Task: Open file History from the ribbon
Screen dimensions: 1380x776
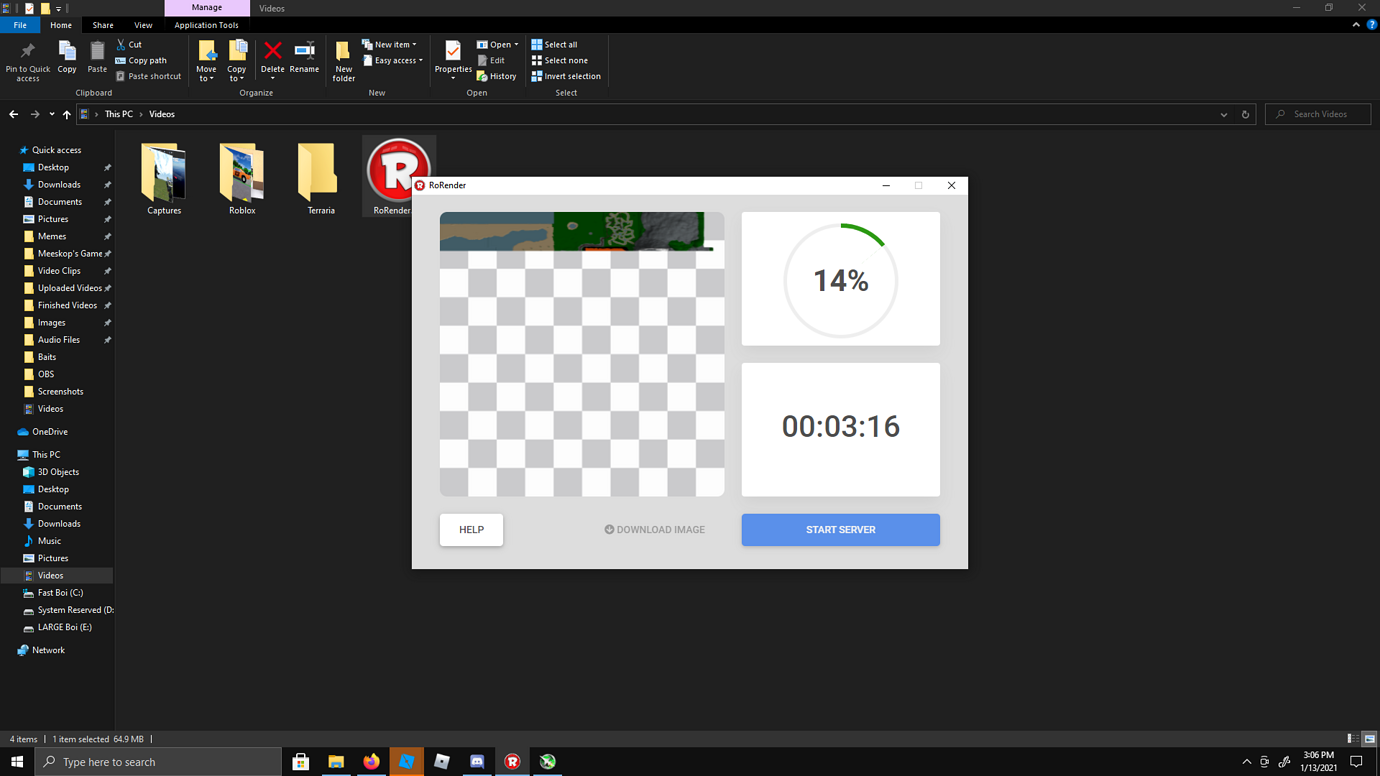Action: pyautogui.click(x=496, y=76)
